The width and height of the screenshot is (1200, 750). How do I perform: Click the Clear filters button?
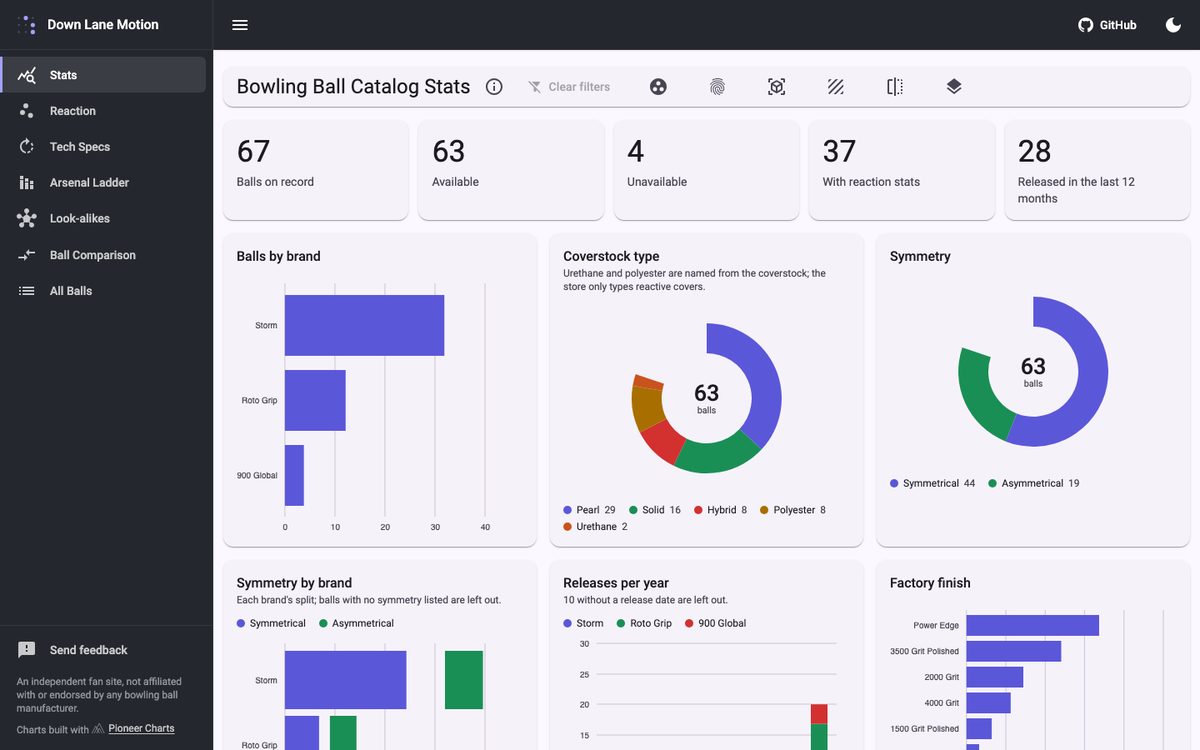tap(569, 87)
